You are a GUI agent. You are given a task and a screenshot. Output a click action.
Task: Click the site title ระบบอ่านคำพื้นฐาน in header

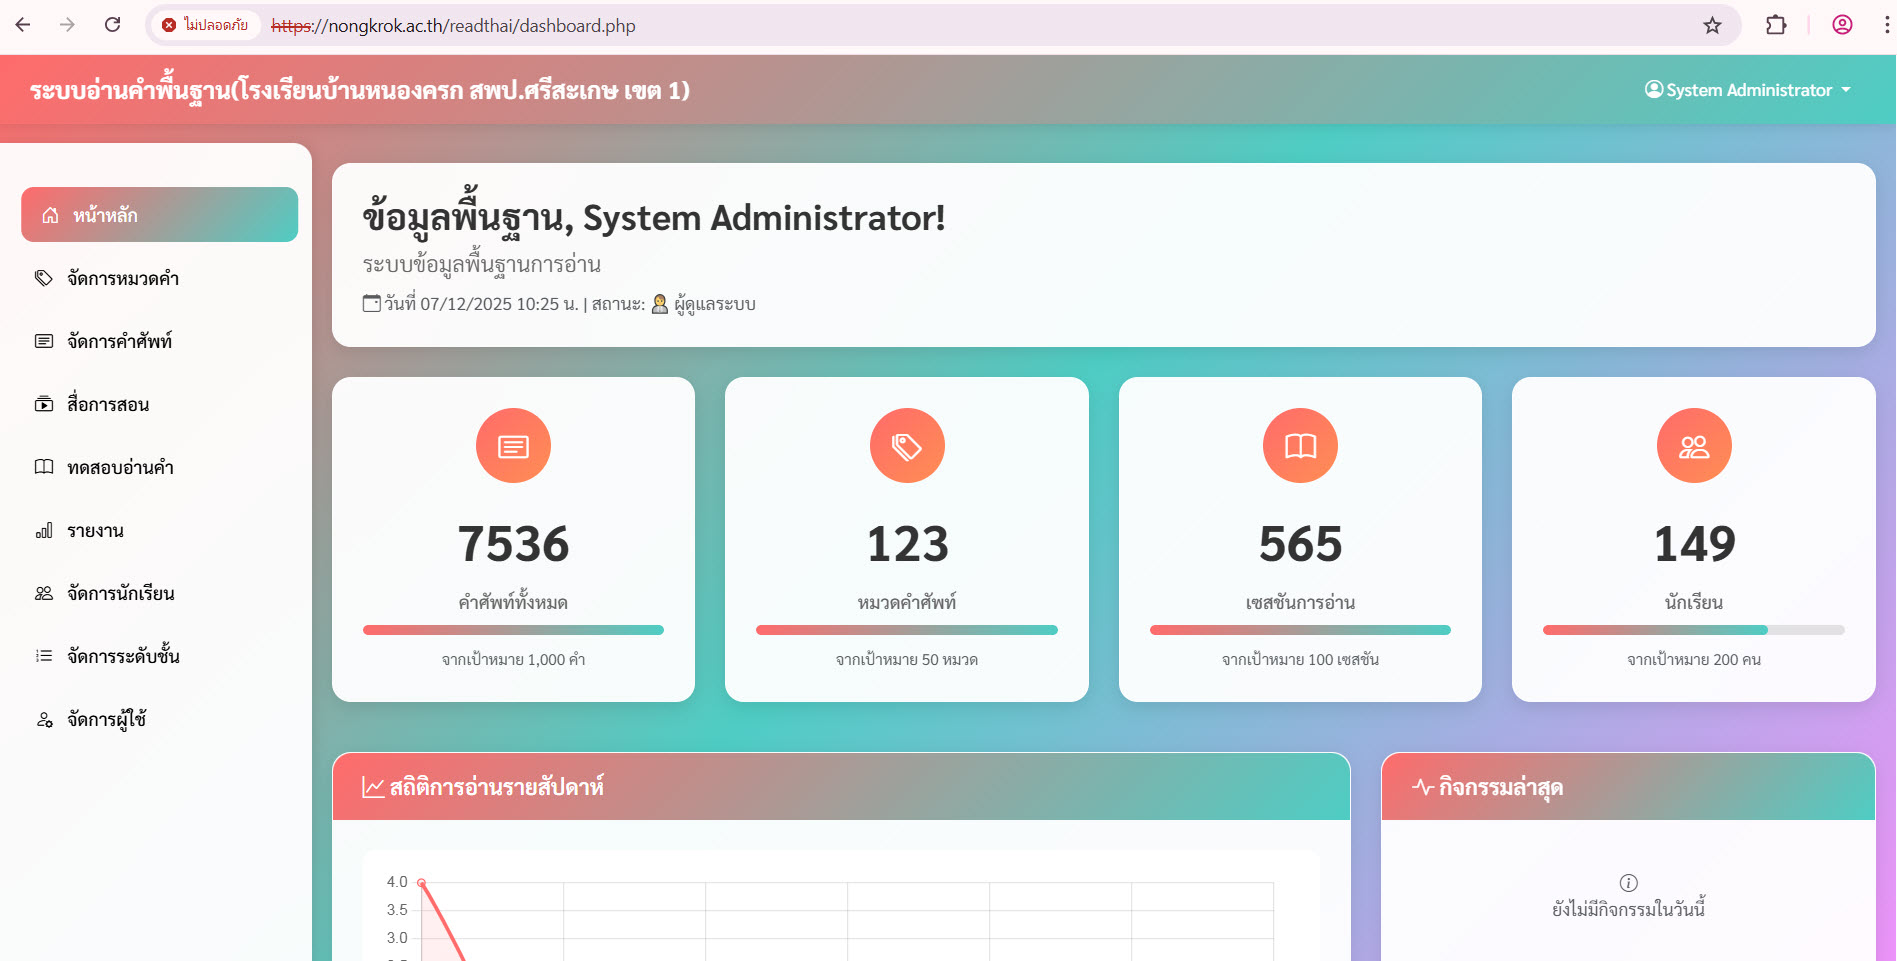click(x=360, y=90)
